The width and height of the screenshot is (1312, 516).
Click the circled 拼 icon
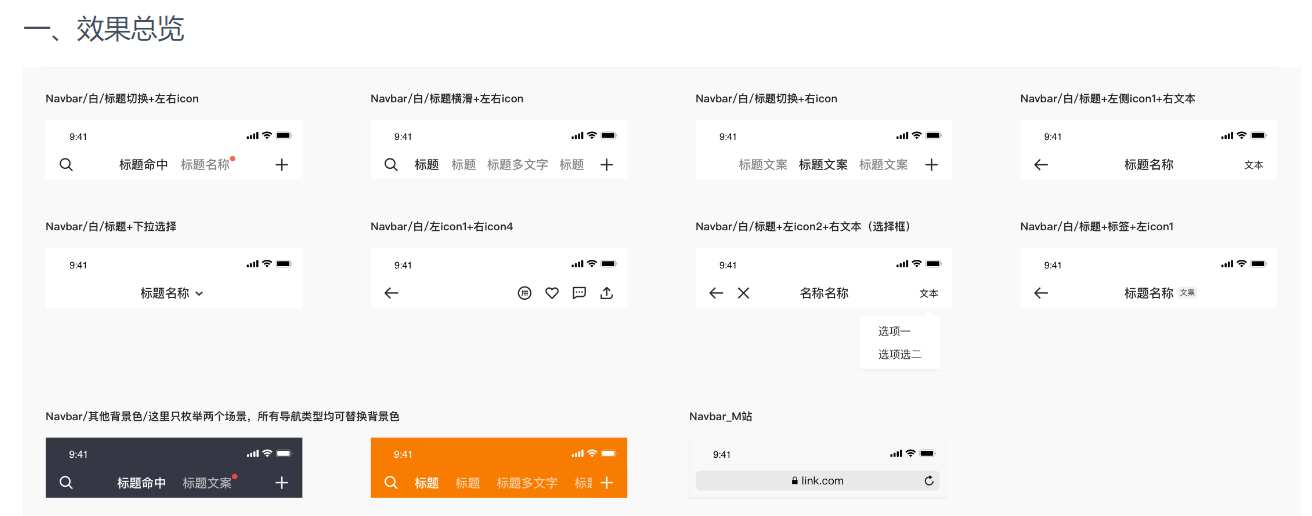(x=525, y=293)
